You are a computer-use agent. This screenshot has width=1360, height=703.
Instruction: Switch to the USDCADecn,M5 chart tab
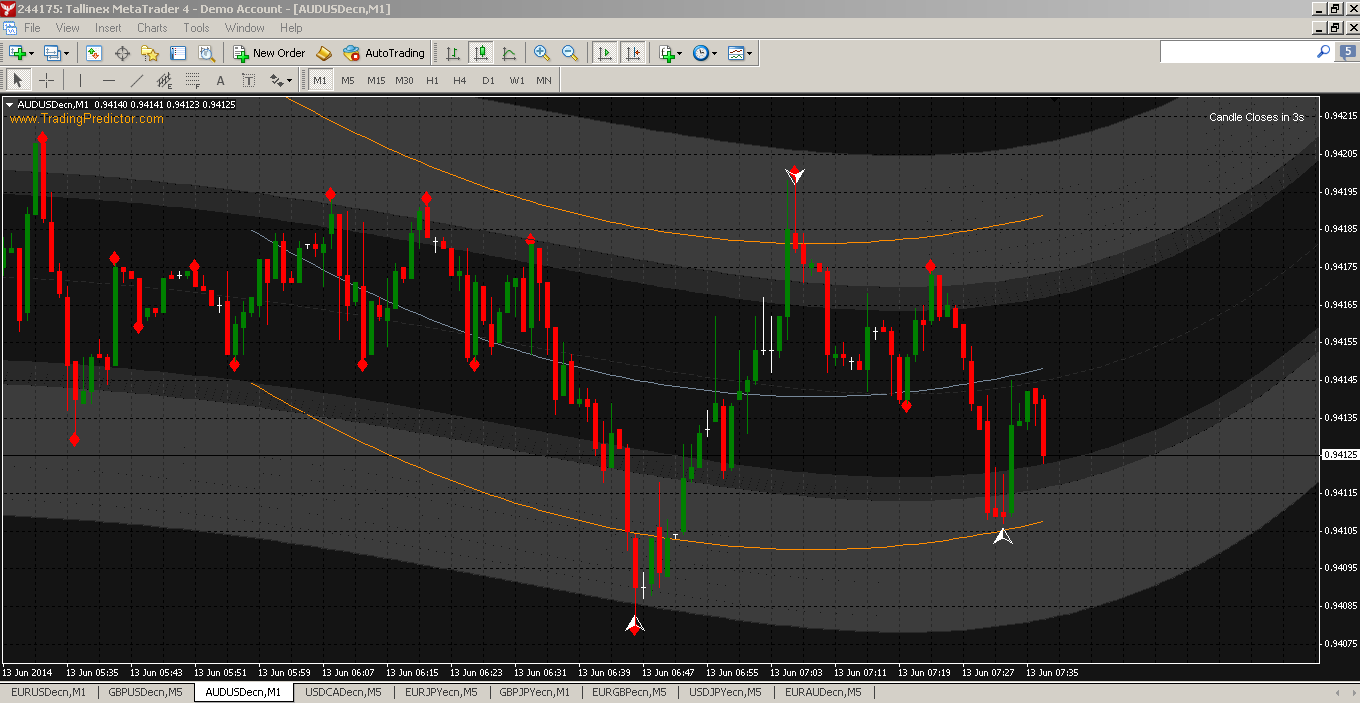[343, 692]
